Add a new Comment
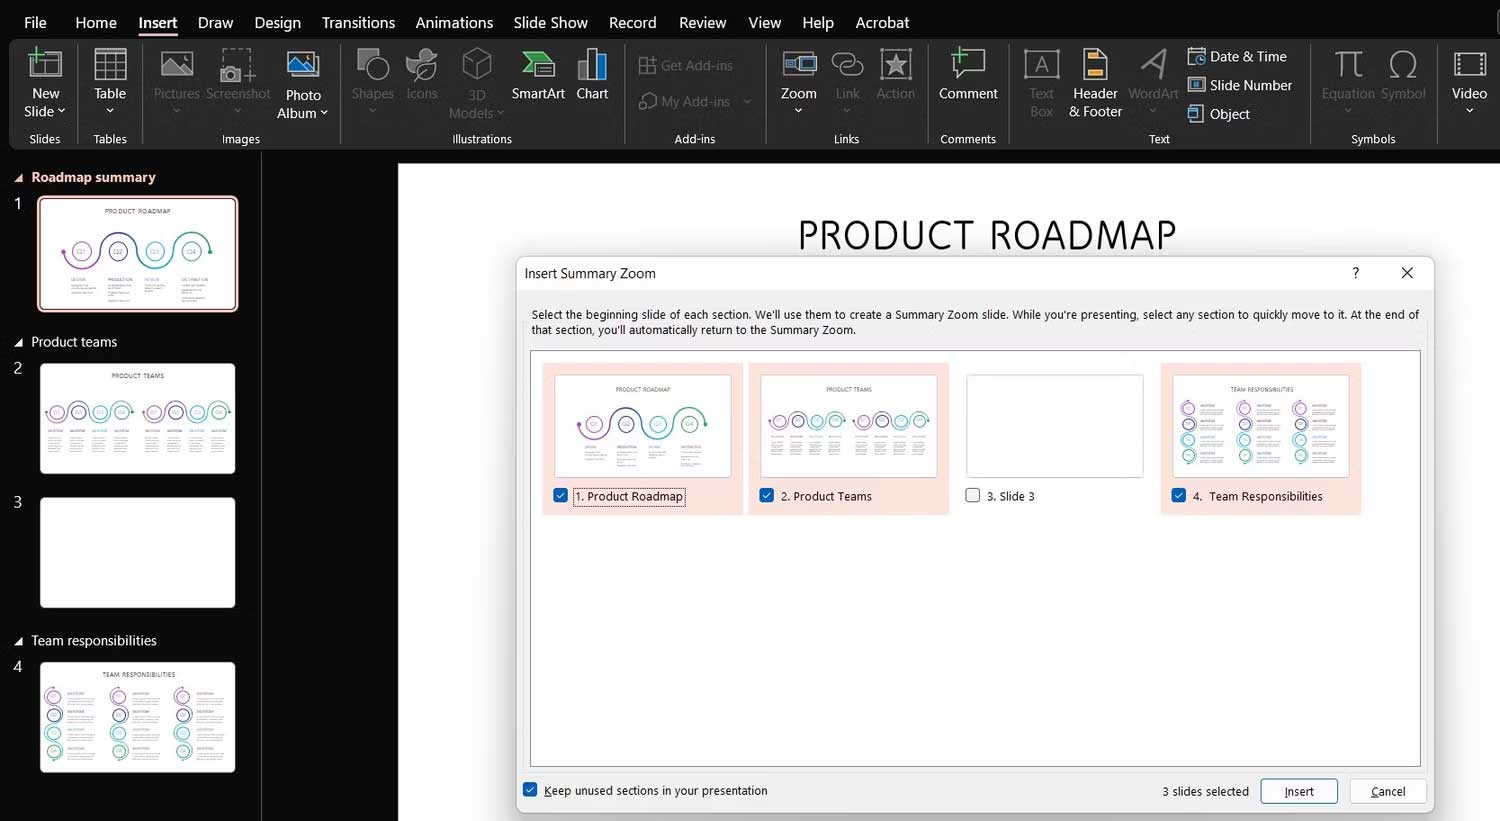This screenshot has width=1500, height=821. coord(967,80)
